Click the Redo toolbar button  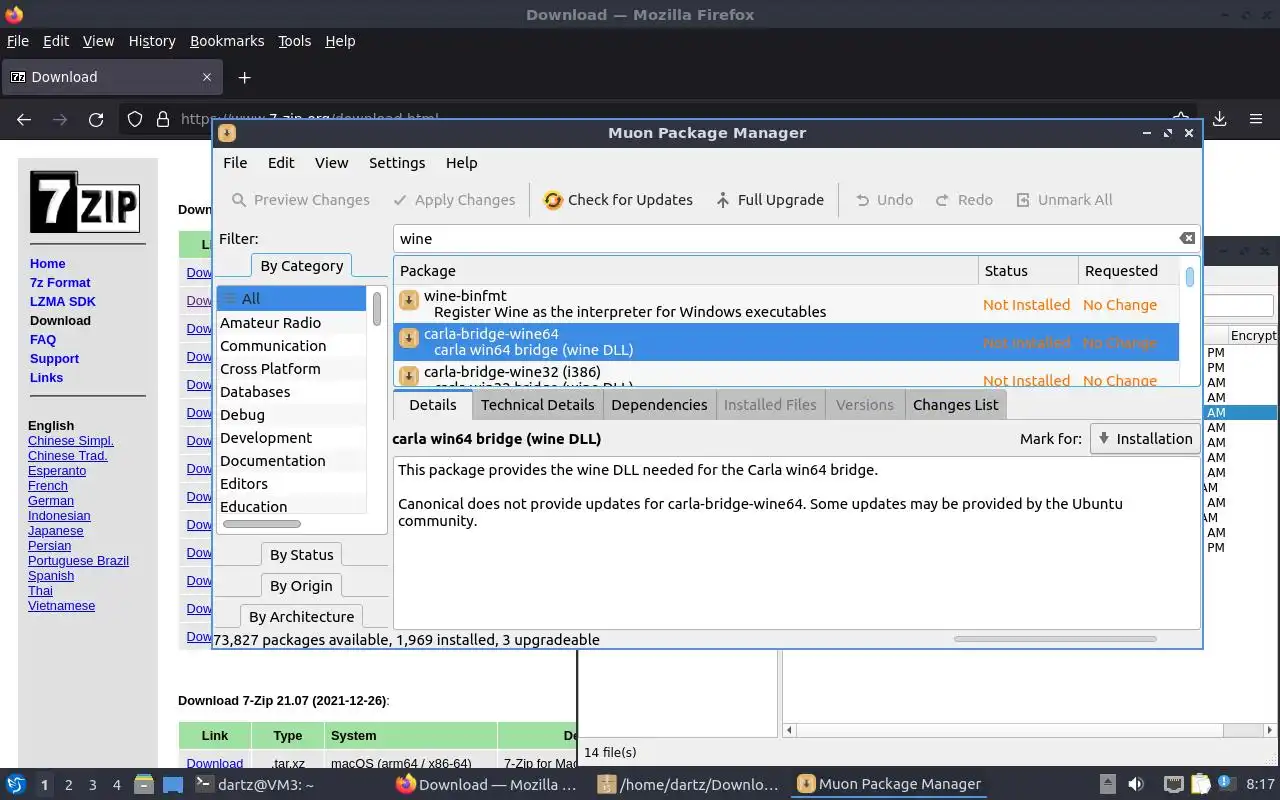point(964,200)
